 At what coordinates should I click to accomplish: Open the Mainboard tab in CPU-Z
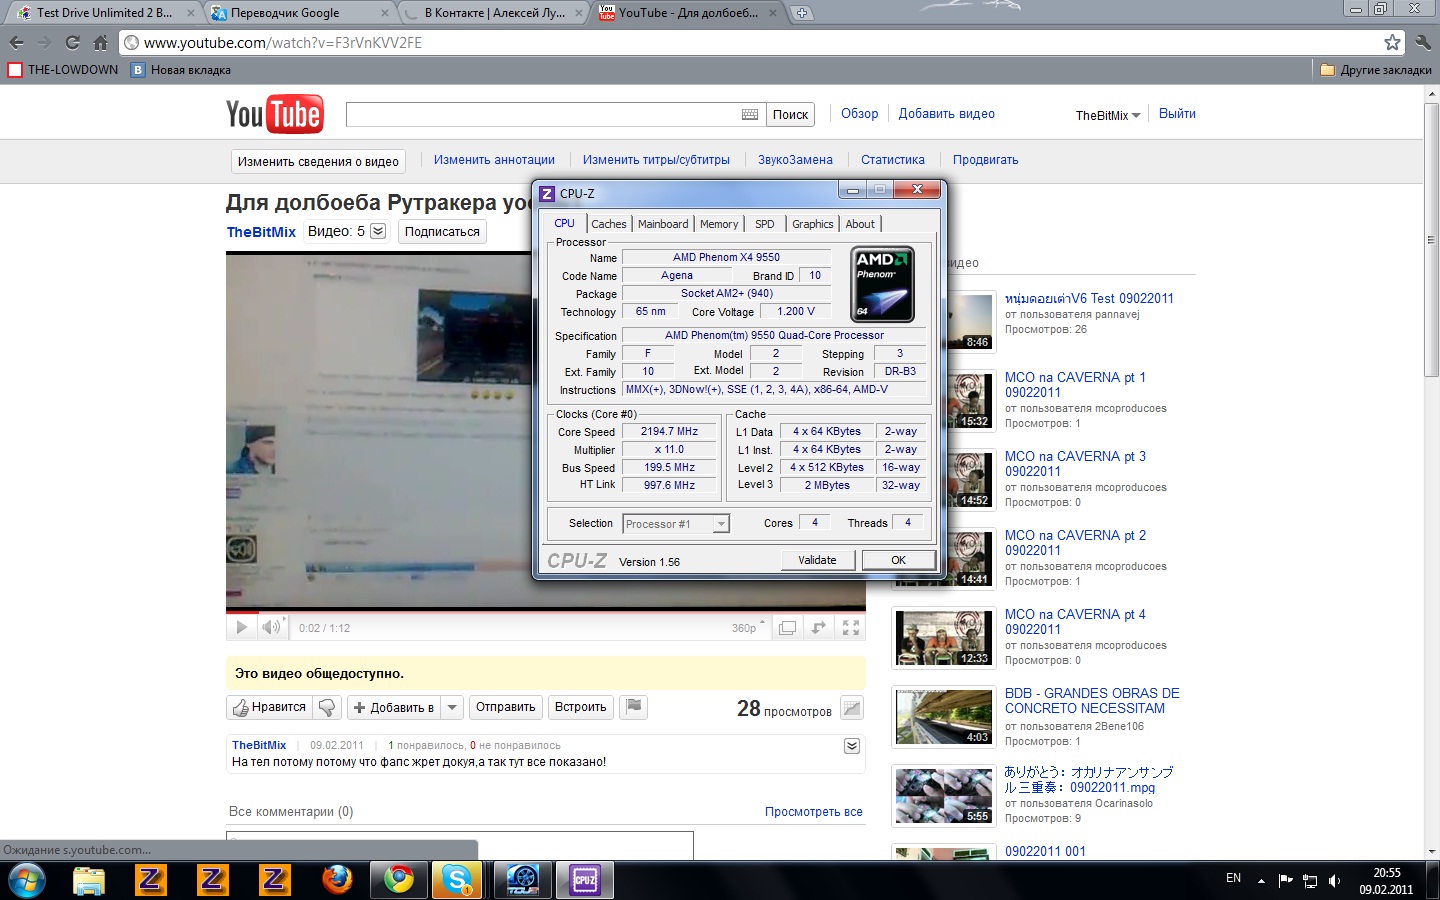tap(663, 224)
